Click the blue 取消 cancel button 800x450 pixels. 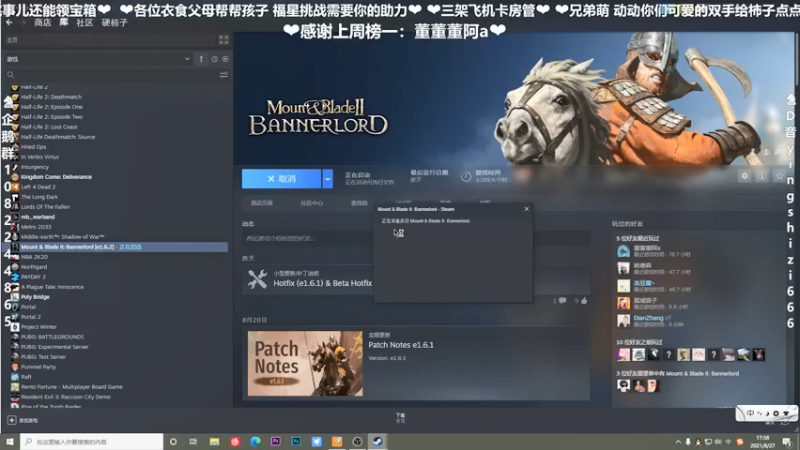(x=281, y=179)
